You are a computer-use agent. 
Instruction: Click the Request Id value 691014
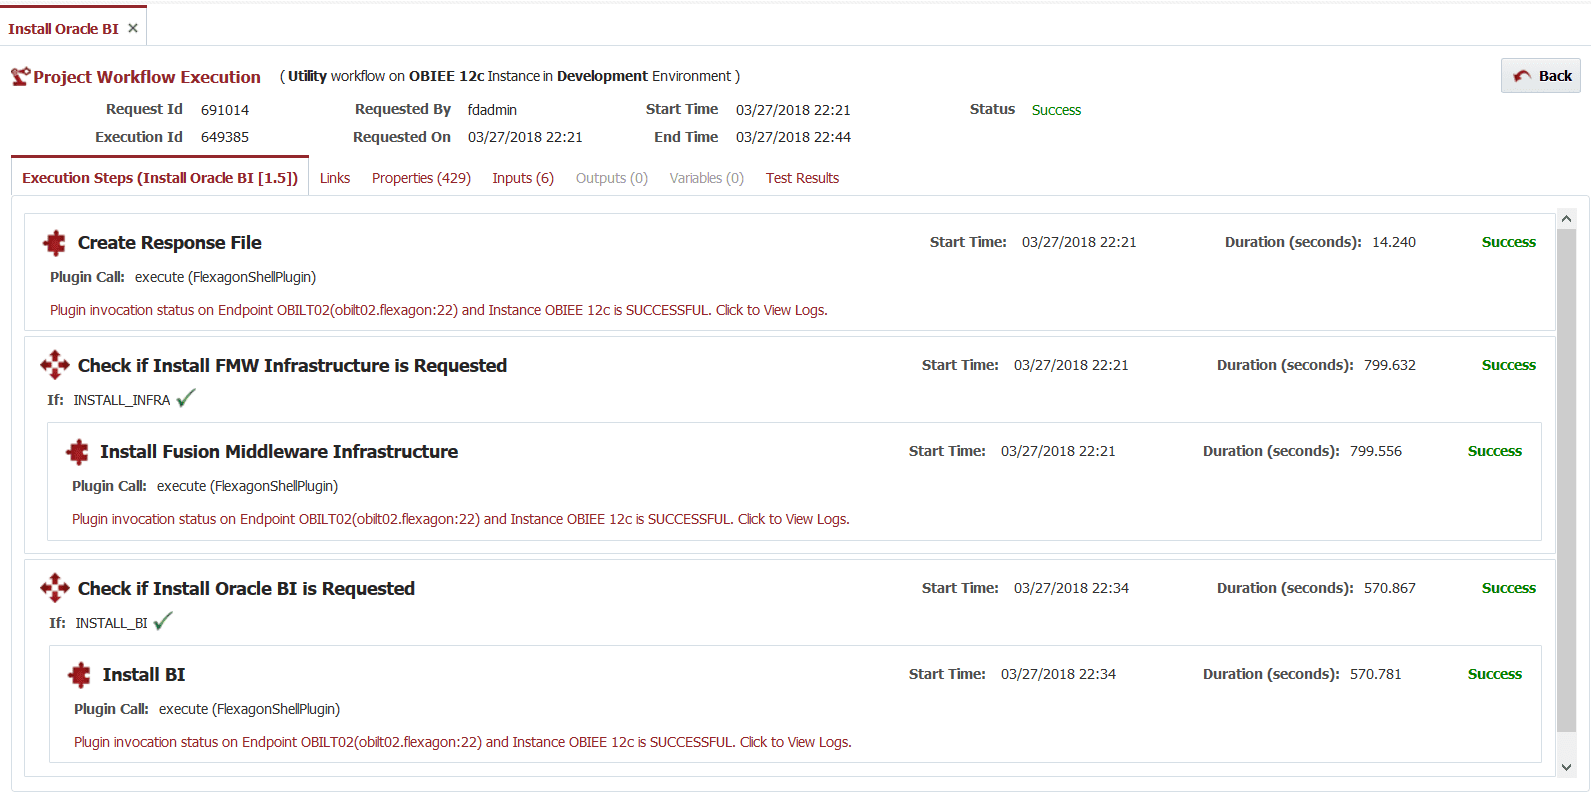[x=225, y=110]
